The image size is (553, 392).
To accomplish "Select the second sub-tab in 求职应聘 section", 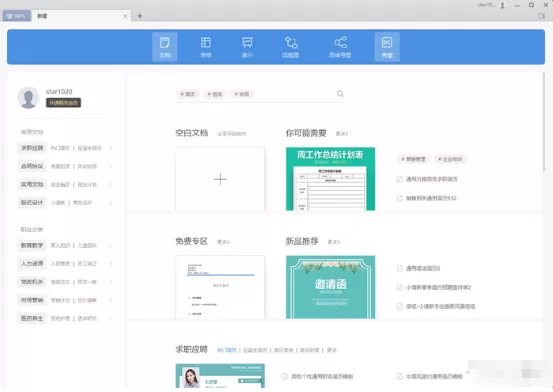I will click(x=255, y=350).
